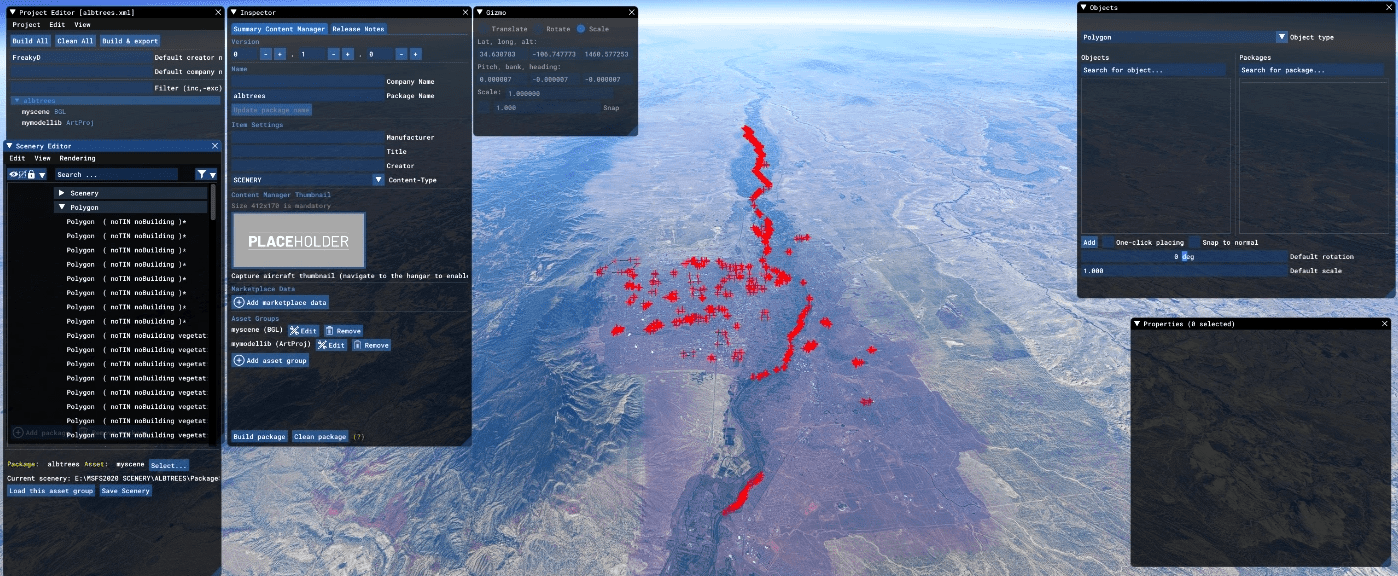Click the Add asset group plus icon
The width and height of the screenshot is (1398, 576).
tap(239, 361)
